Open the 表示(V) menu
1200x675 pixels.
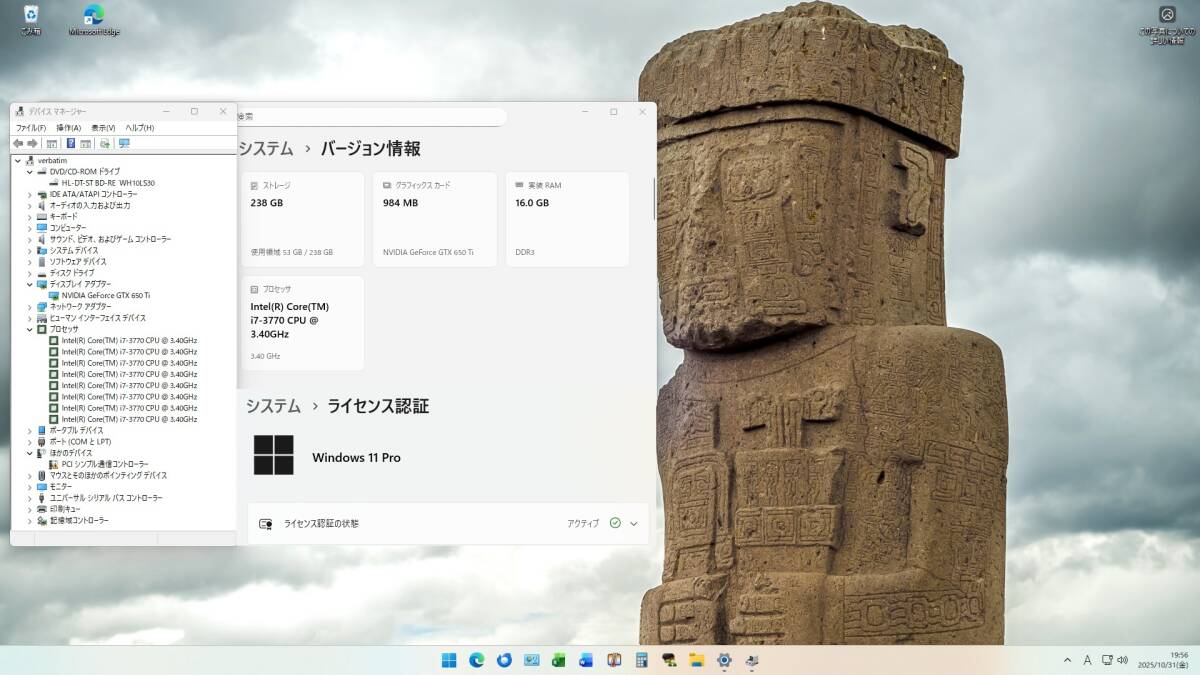click(103, 128)
